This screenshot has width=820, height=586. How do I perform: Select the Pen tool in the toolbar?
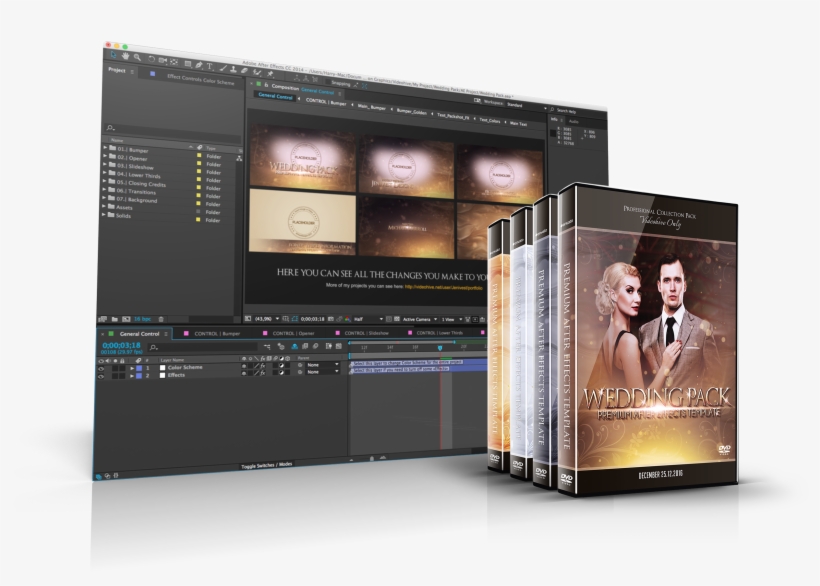coord(199,64)
